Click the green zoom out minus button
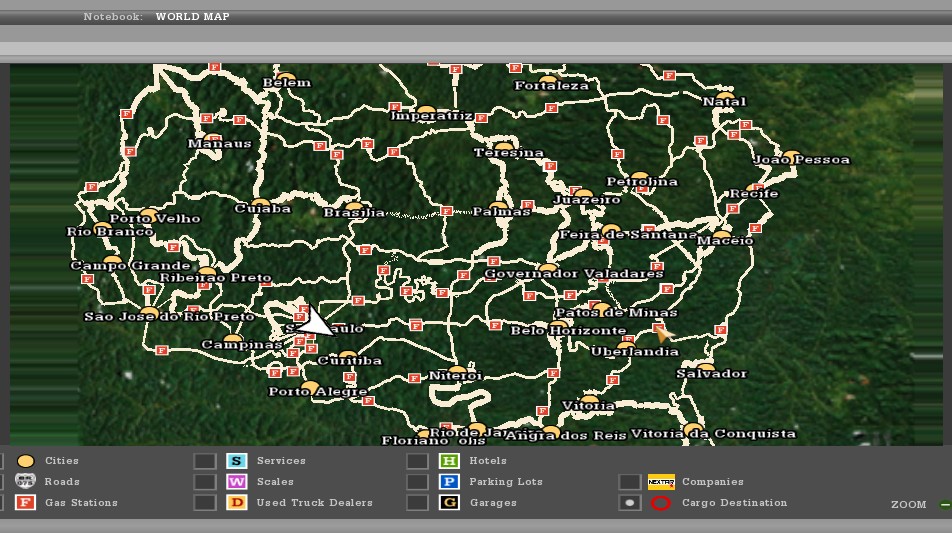Viewport: 952px width, 533px height. (x=944, y=505)
